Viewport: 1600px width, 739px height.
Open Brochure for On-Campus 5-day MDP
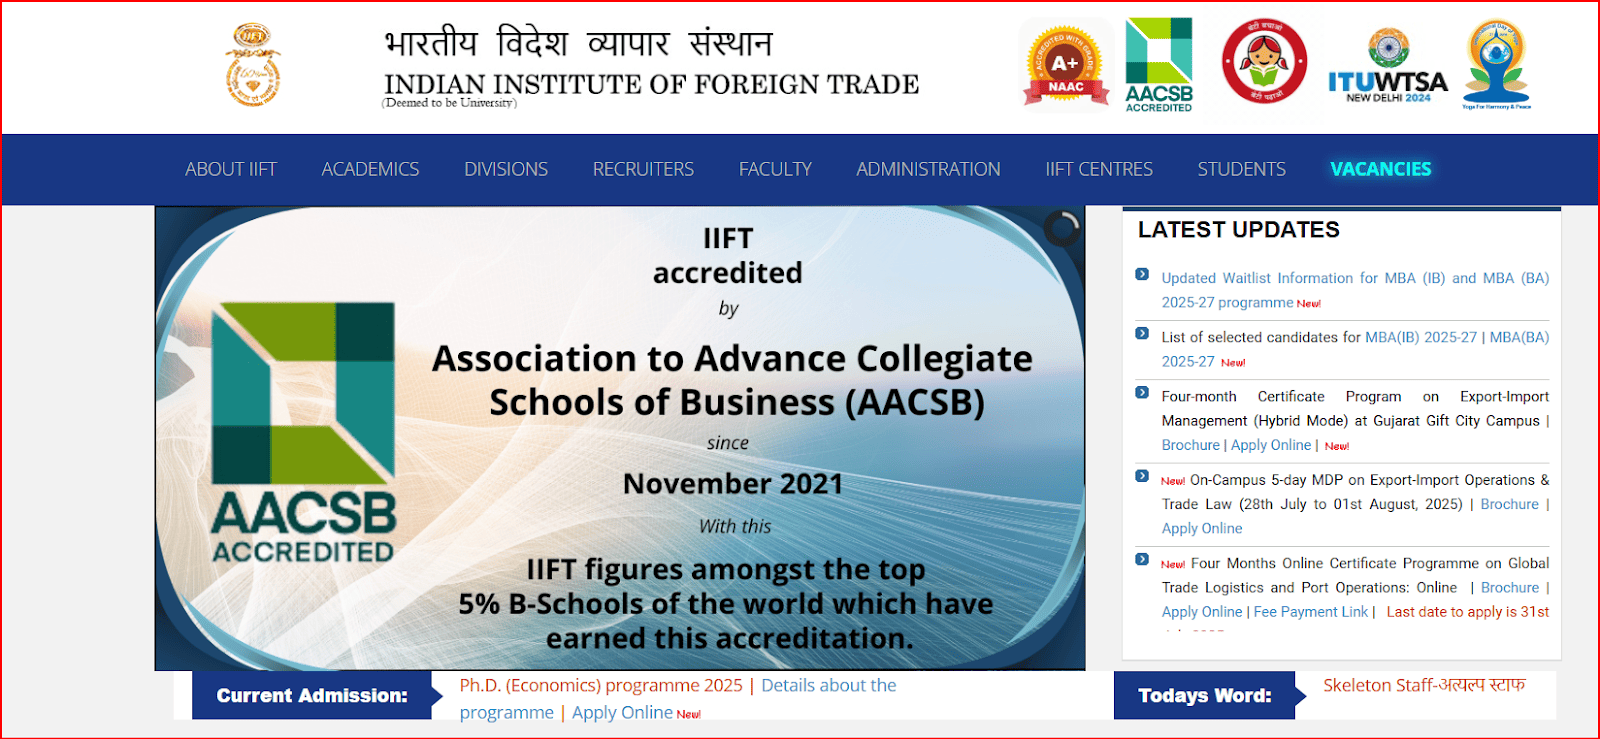tap(1509, 504)
